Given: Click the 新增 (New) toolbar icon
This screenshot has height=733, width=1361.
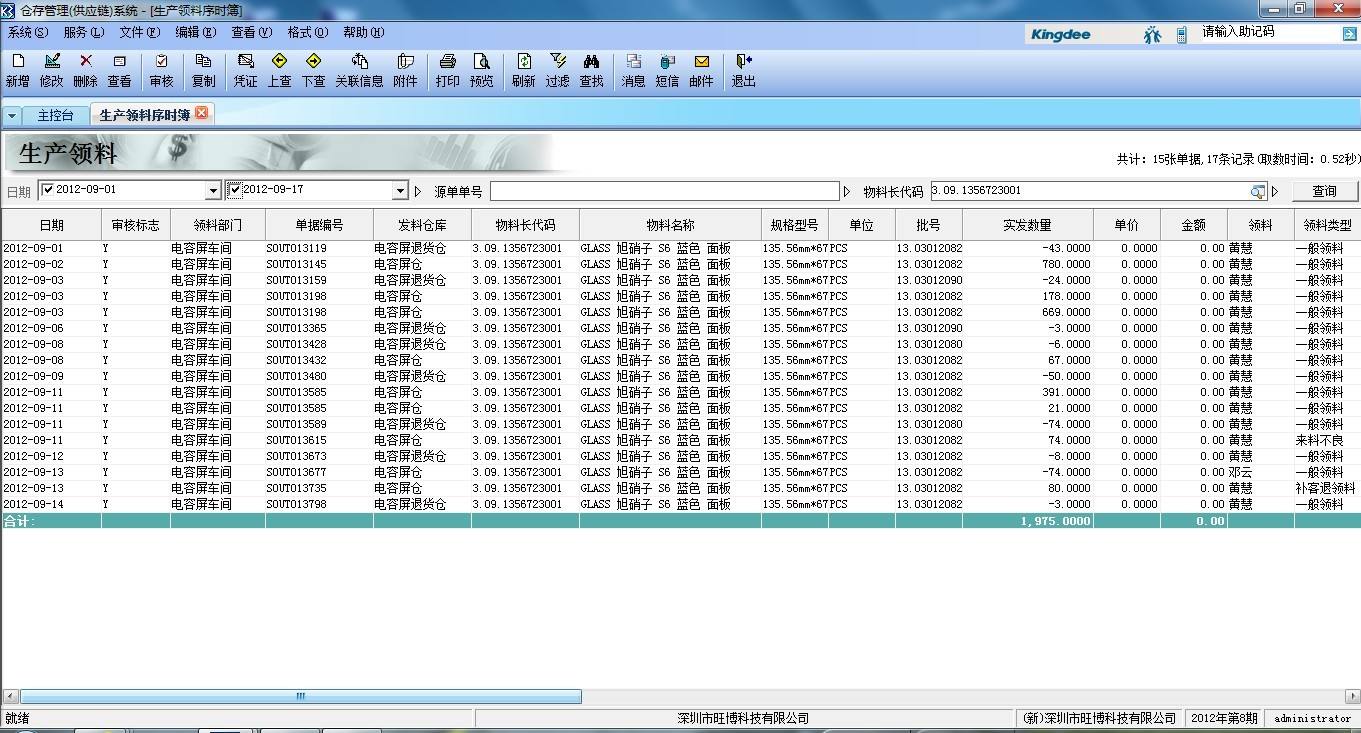Looking at the screenshot, I should pos(17,70).
